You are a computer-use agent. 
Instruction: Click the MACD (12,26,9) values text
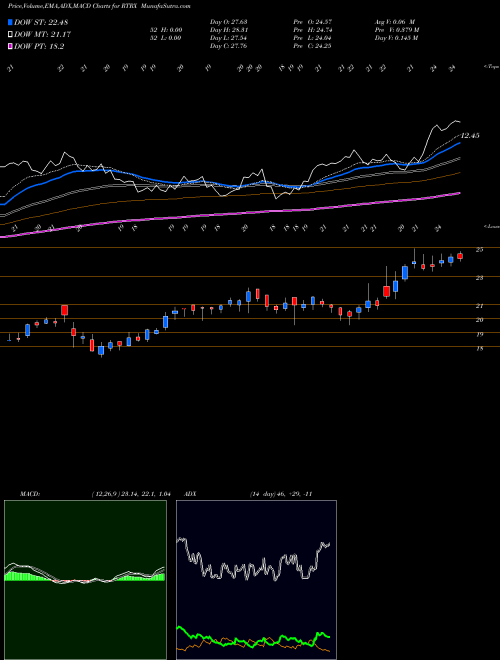tap(130, 494)
